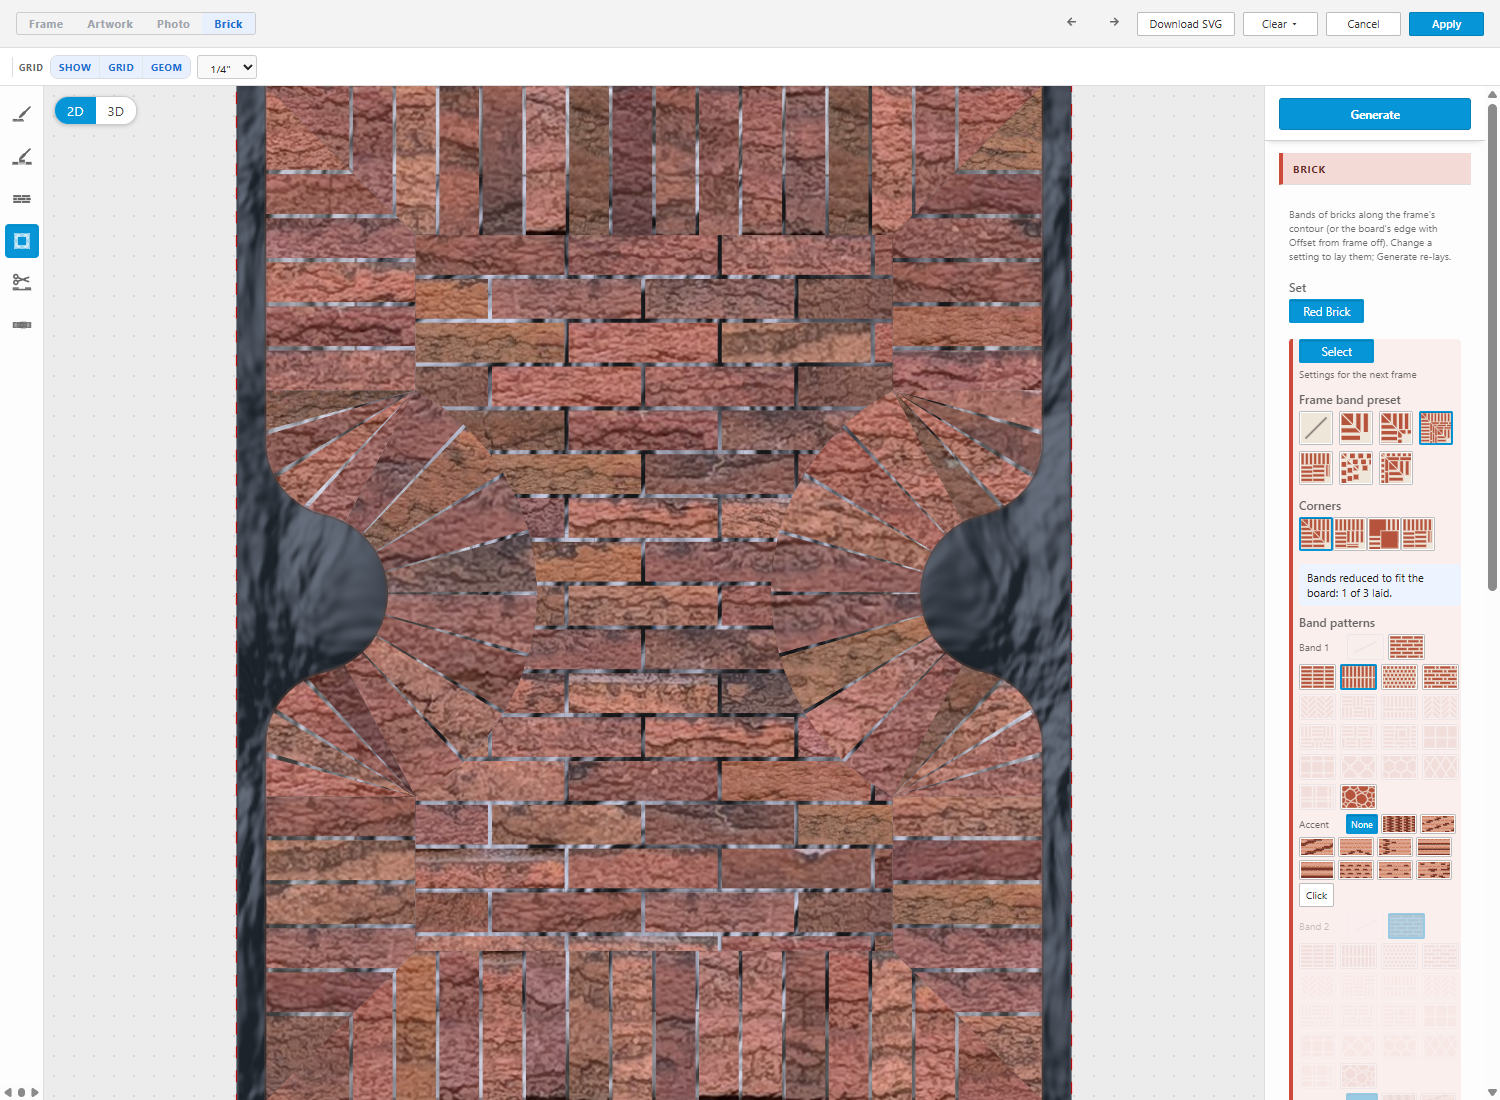1500x1100 pixels.
Task: Toggle grid SHOW option
Action: 75,68
